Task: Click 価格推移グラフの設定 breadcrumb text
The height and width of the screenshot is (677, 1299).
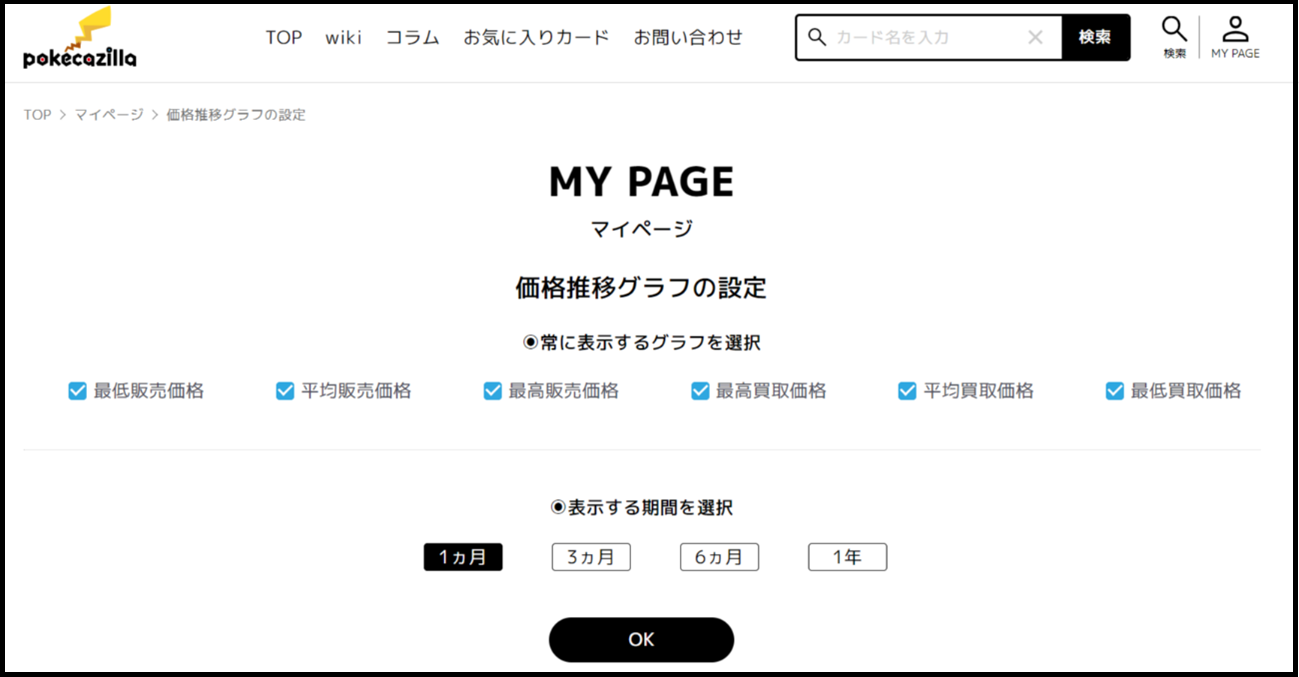Action: (236, 115)
